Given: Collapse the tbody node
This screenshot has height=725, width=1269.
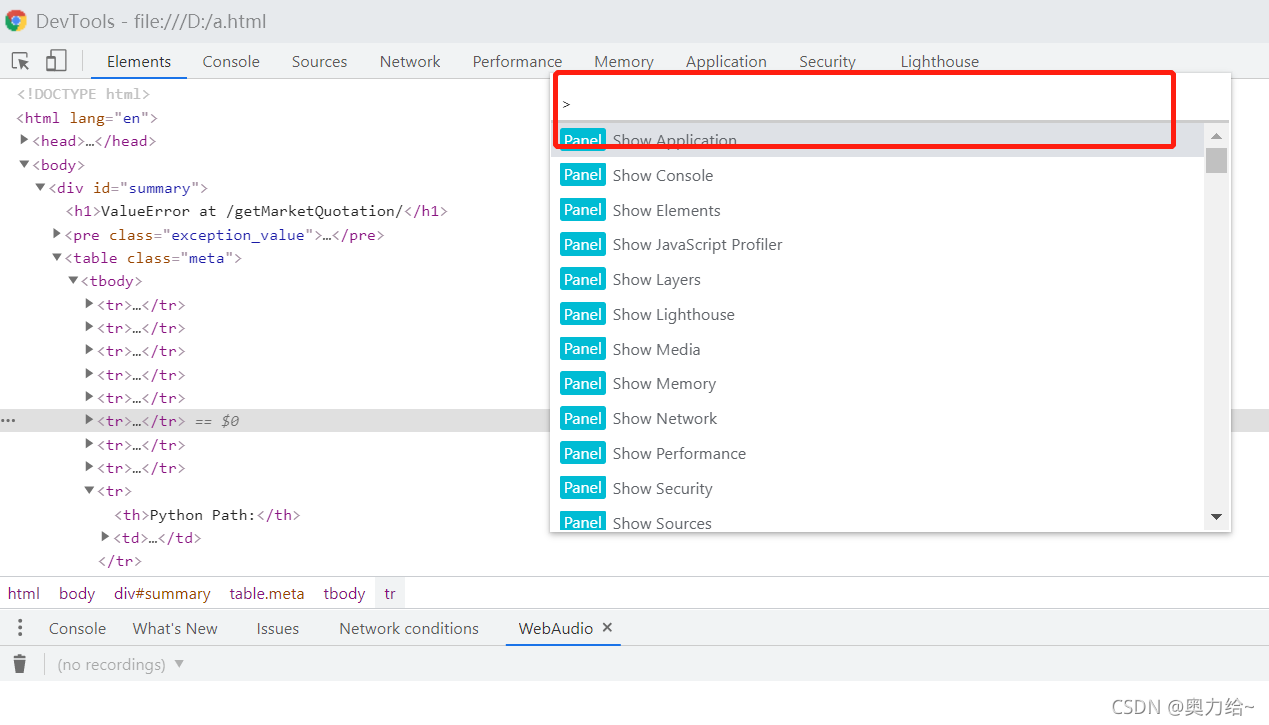Looking at the screenshot, I should [73, 280].
